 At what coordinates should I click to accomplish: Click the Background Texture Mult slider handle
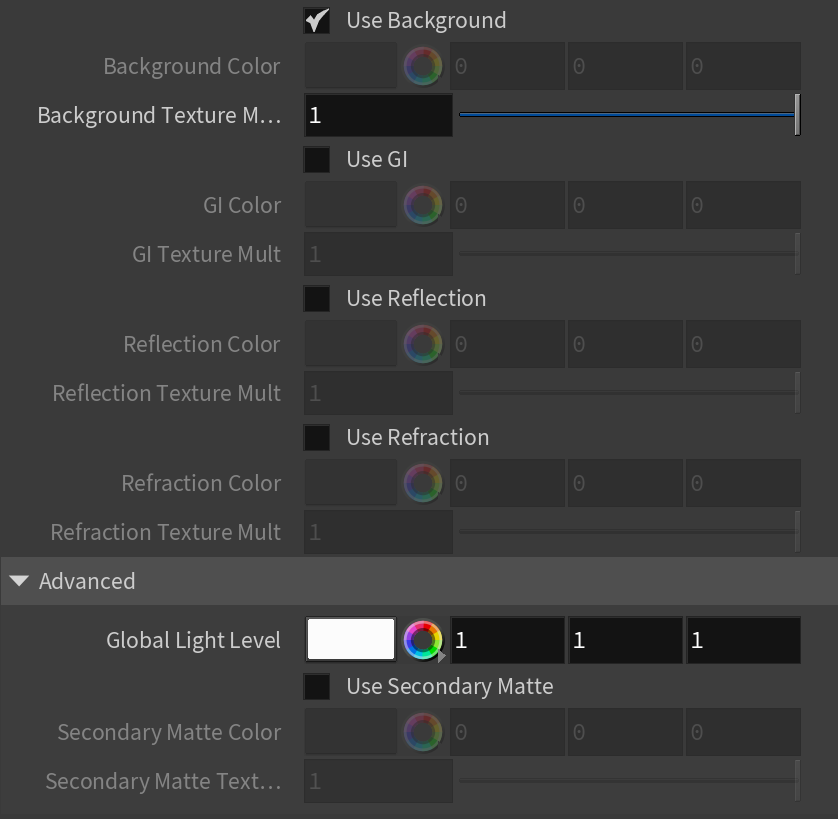[x=797, y=115]
